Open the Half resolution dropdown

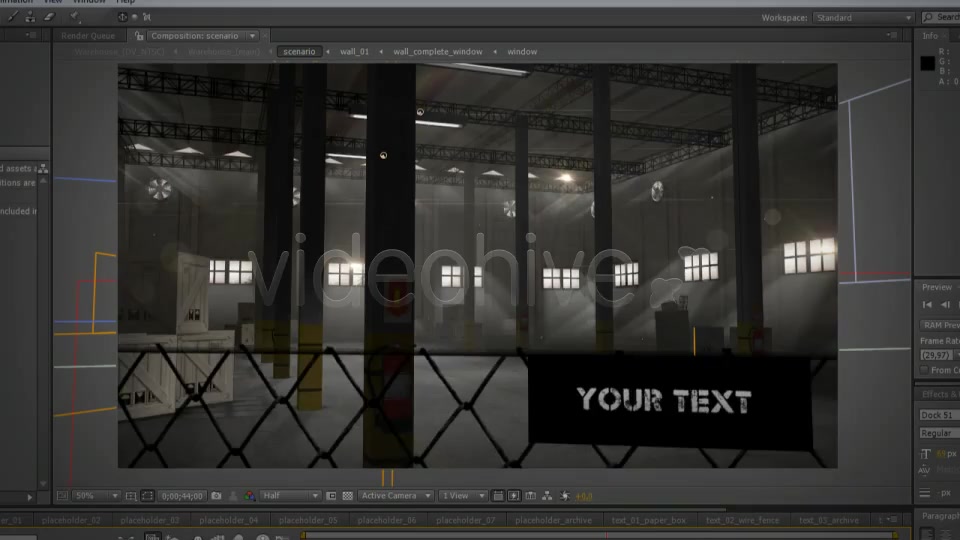point(291,496)
